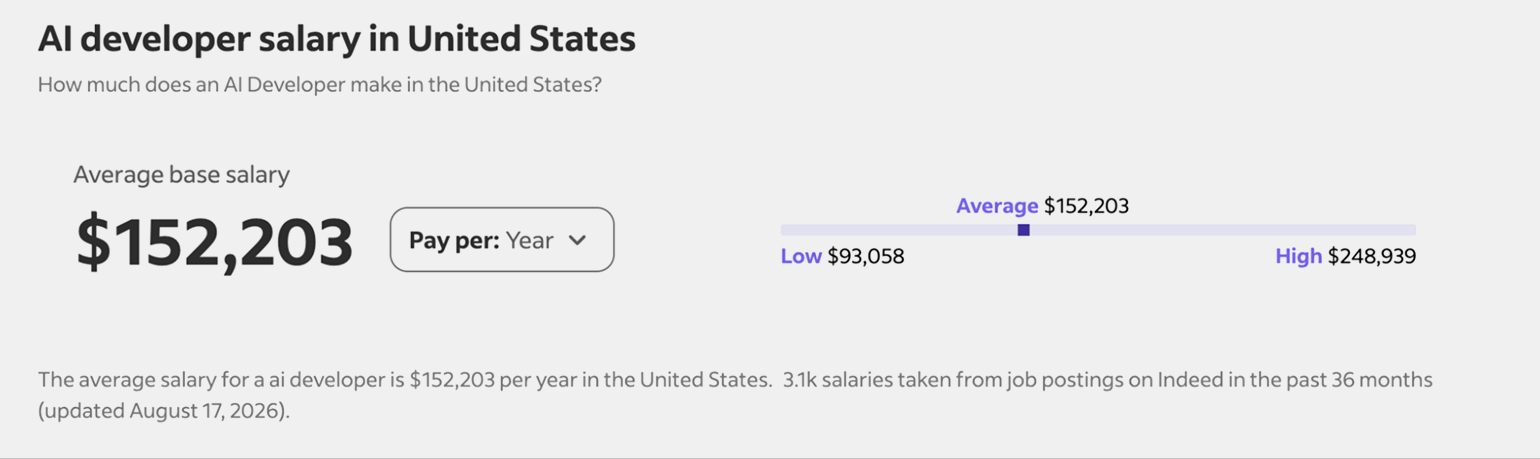Click the chevron arrow next to Year

click(x=577, y=241)
